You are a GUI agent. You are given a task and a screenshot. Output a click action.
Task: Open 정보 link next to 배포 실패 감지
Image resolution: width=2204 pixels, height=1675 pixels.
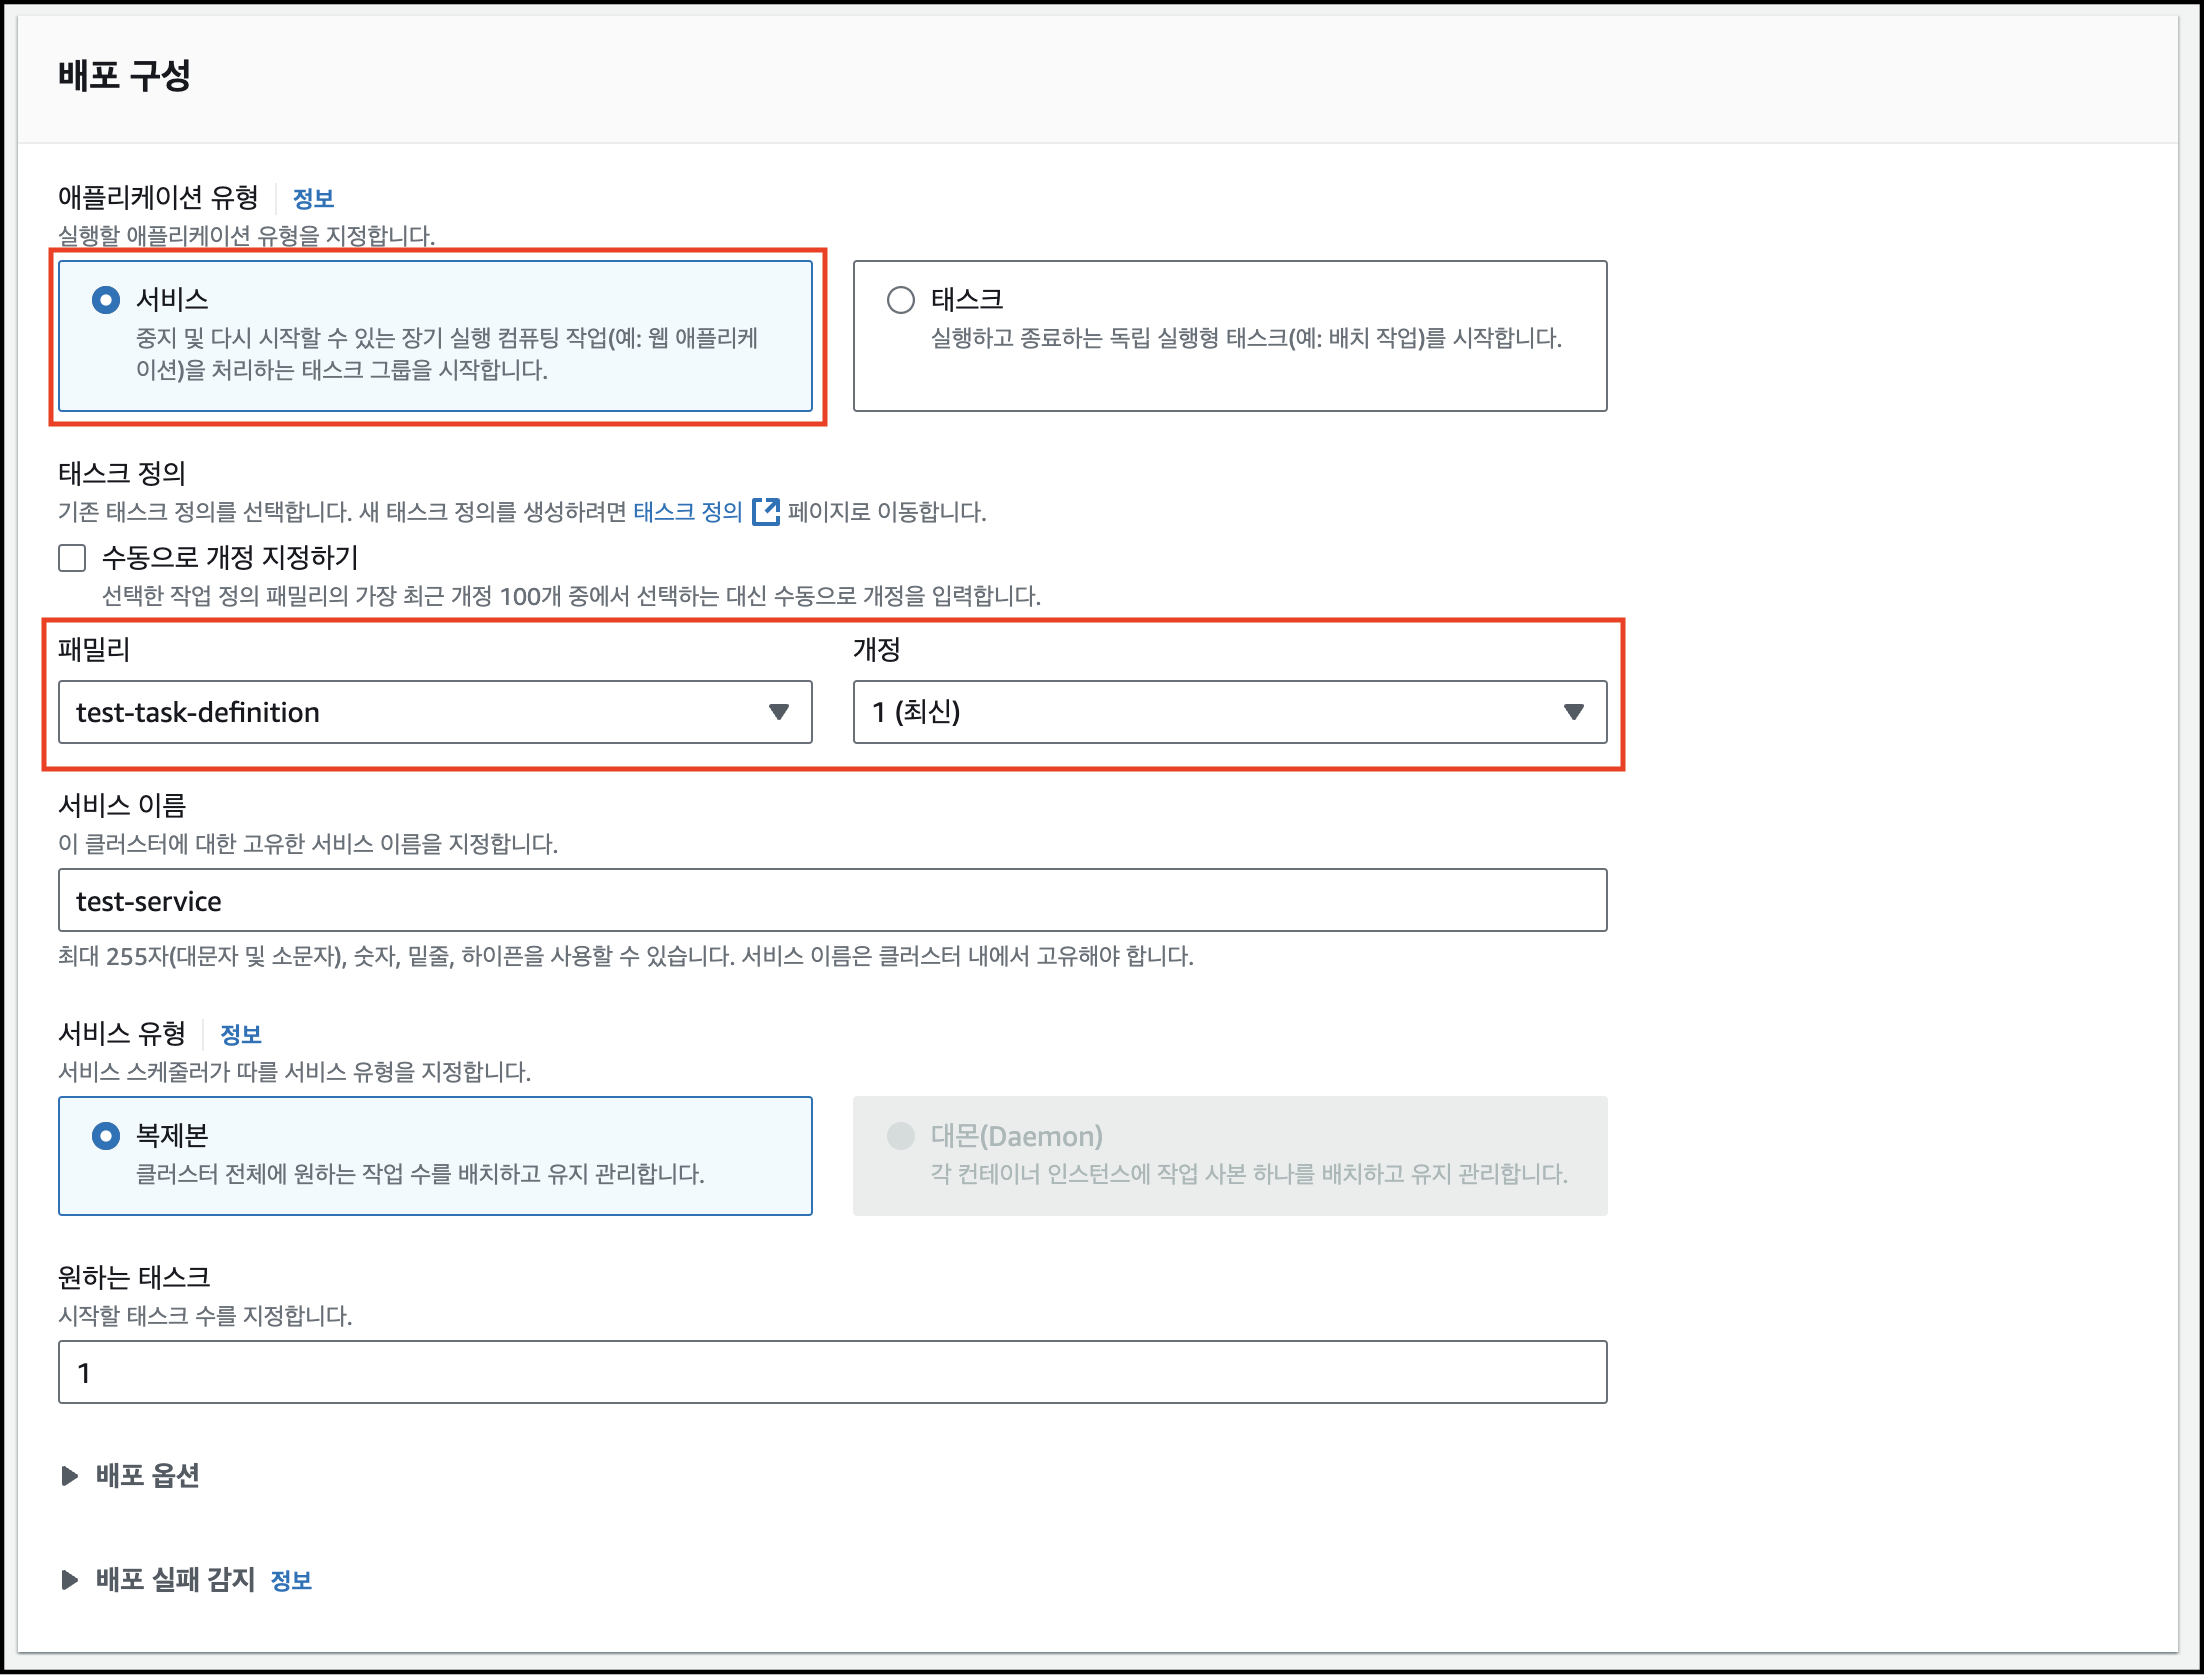291,1581
